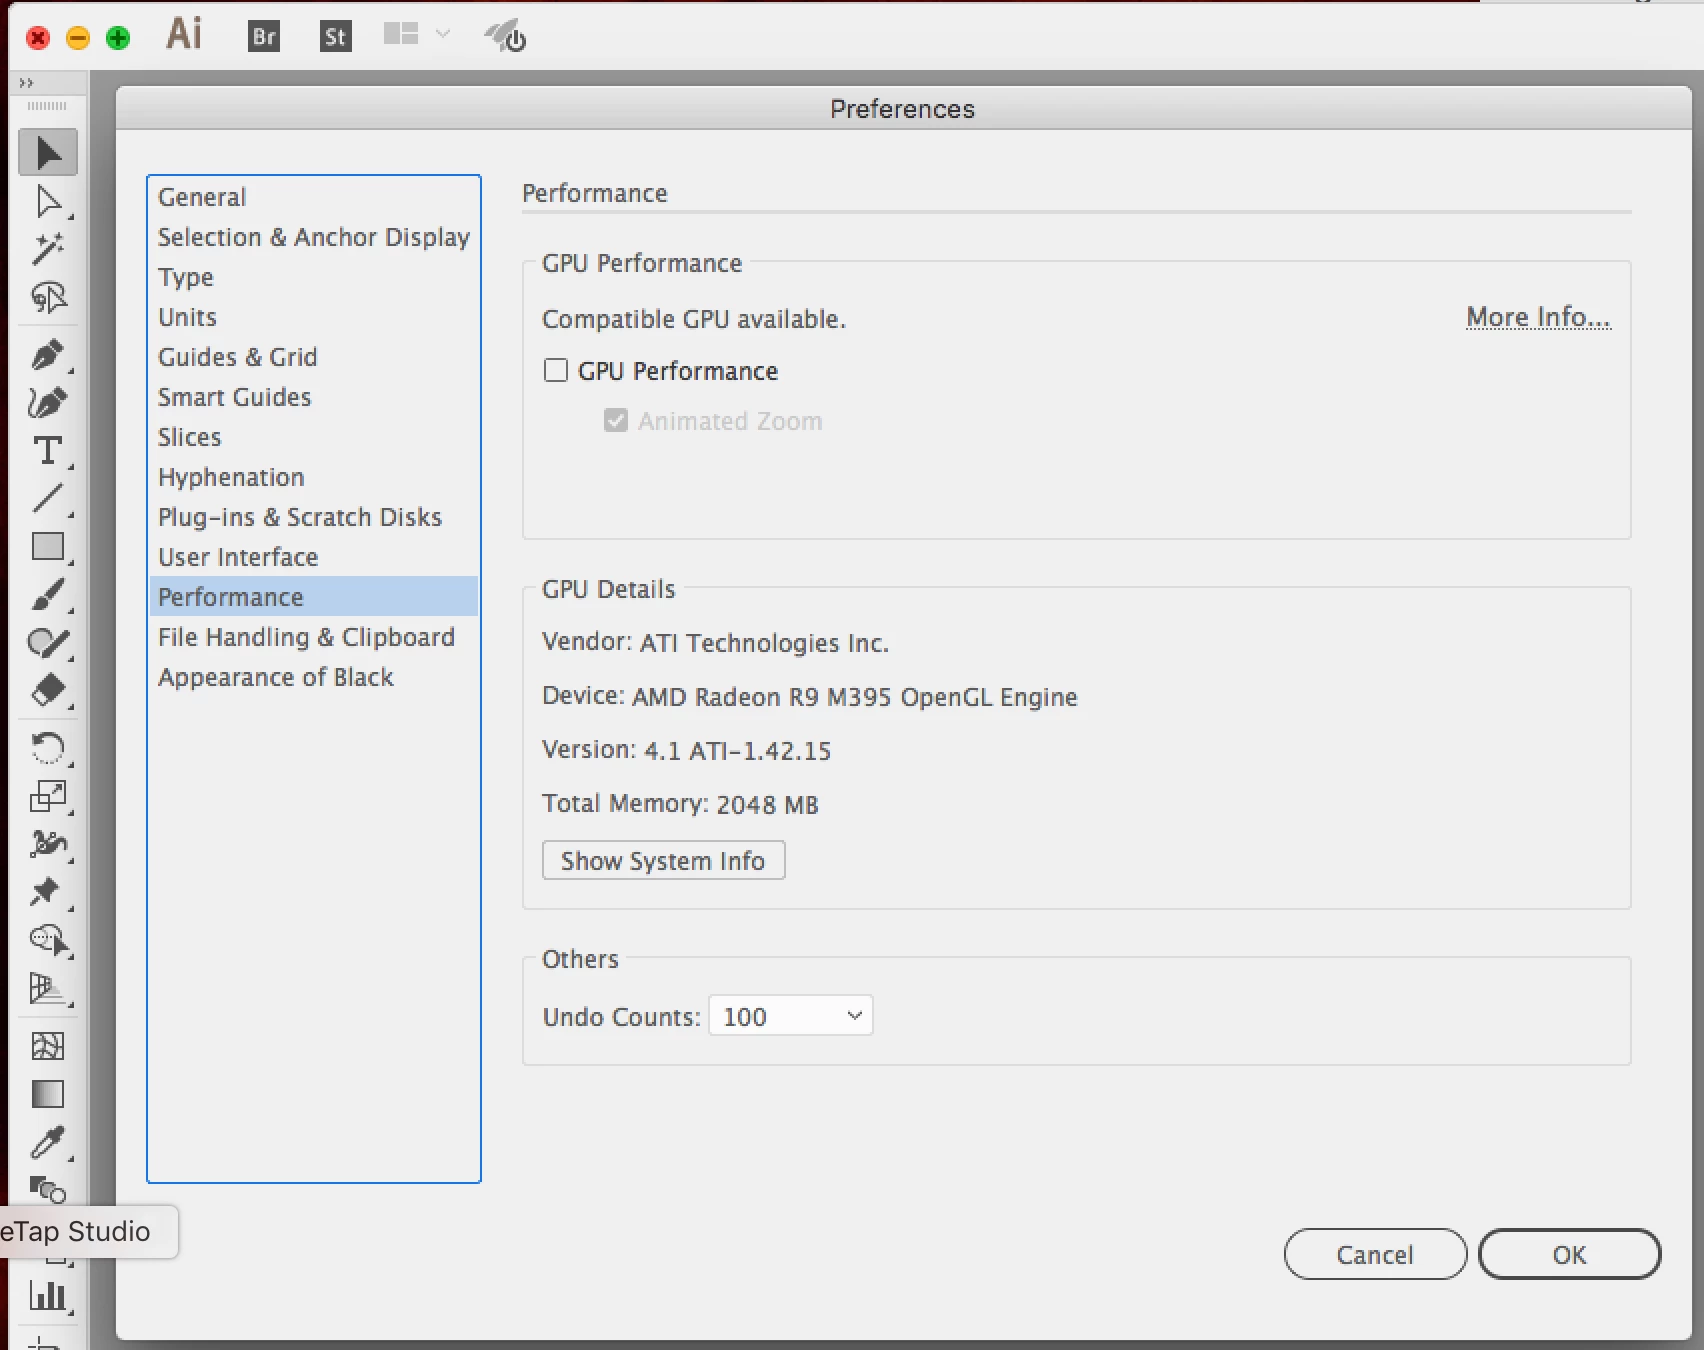Open File Handling & Clipboard preferences
This screenshot has width=1704, height=1350.
pos(314,637)
